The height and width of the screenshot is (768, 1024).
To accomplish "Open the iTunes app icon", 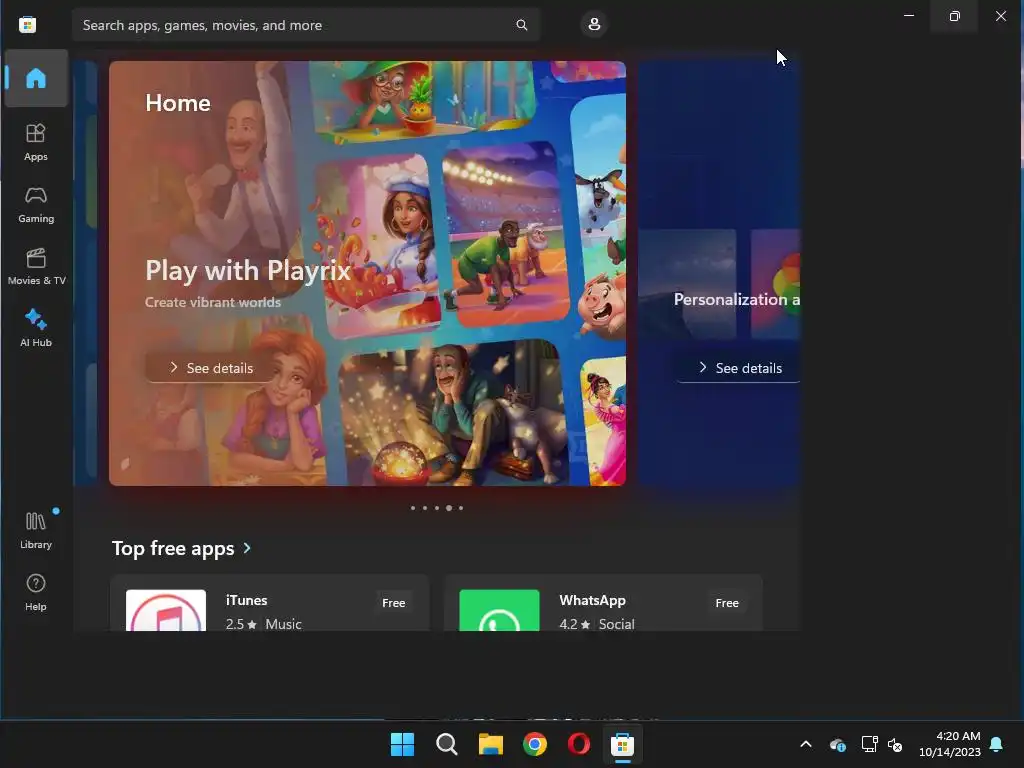I will tap(166, 610).
